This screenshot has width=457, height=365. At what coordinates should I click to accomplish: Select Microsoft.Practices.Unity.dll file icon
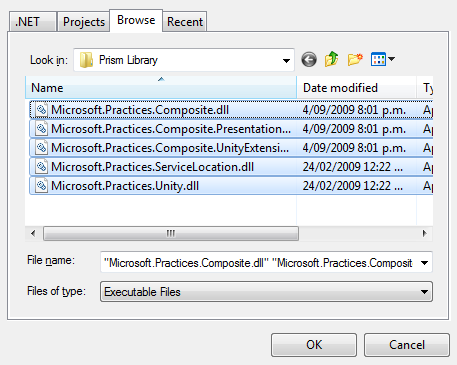pyautogui.click(x=41, y=186)
